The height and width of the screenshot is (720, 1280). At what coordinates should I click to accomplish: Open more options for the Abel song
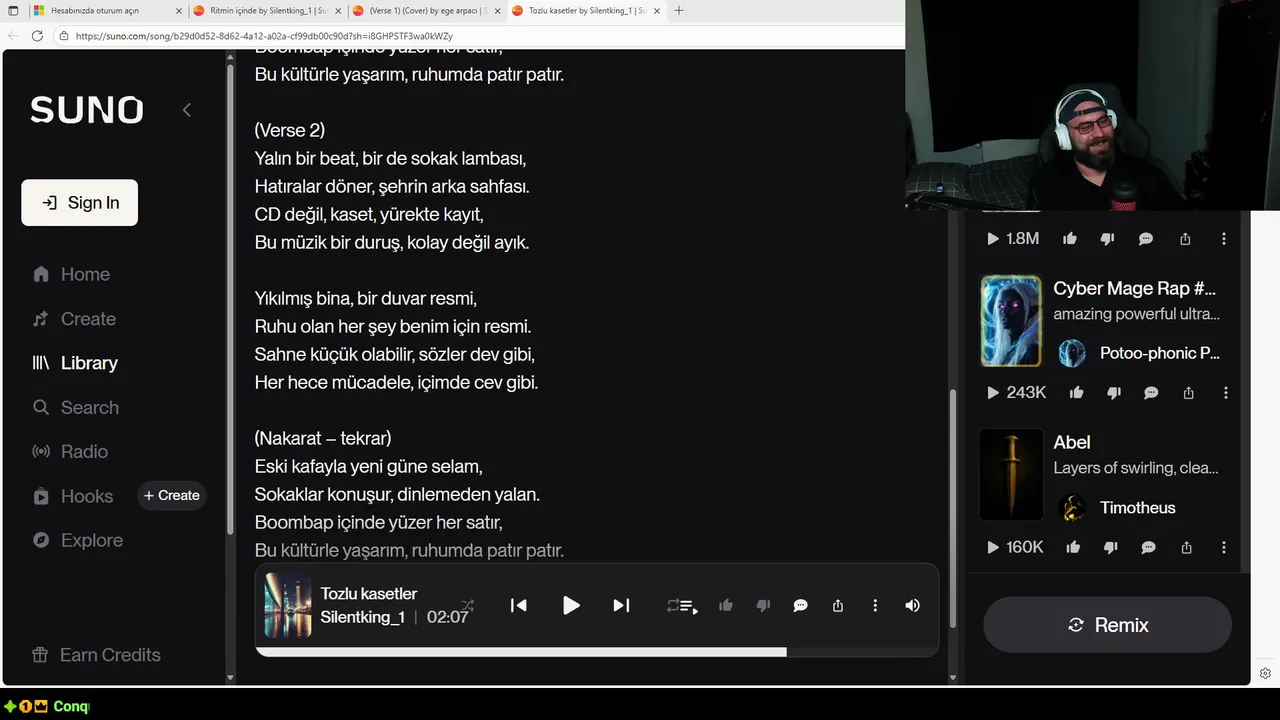pyautogui.click(x=1224, y=547)
